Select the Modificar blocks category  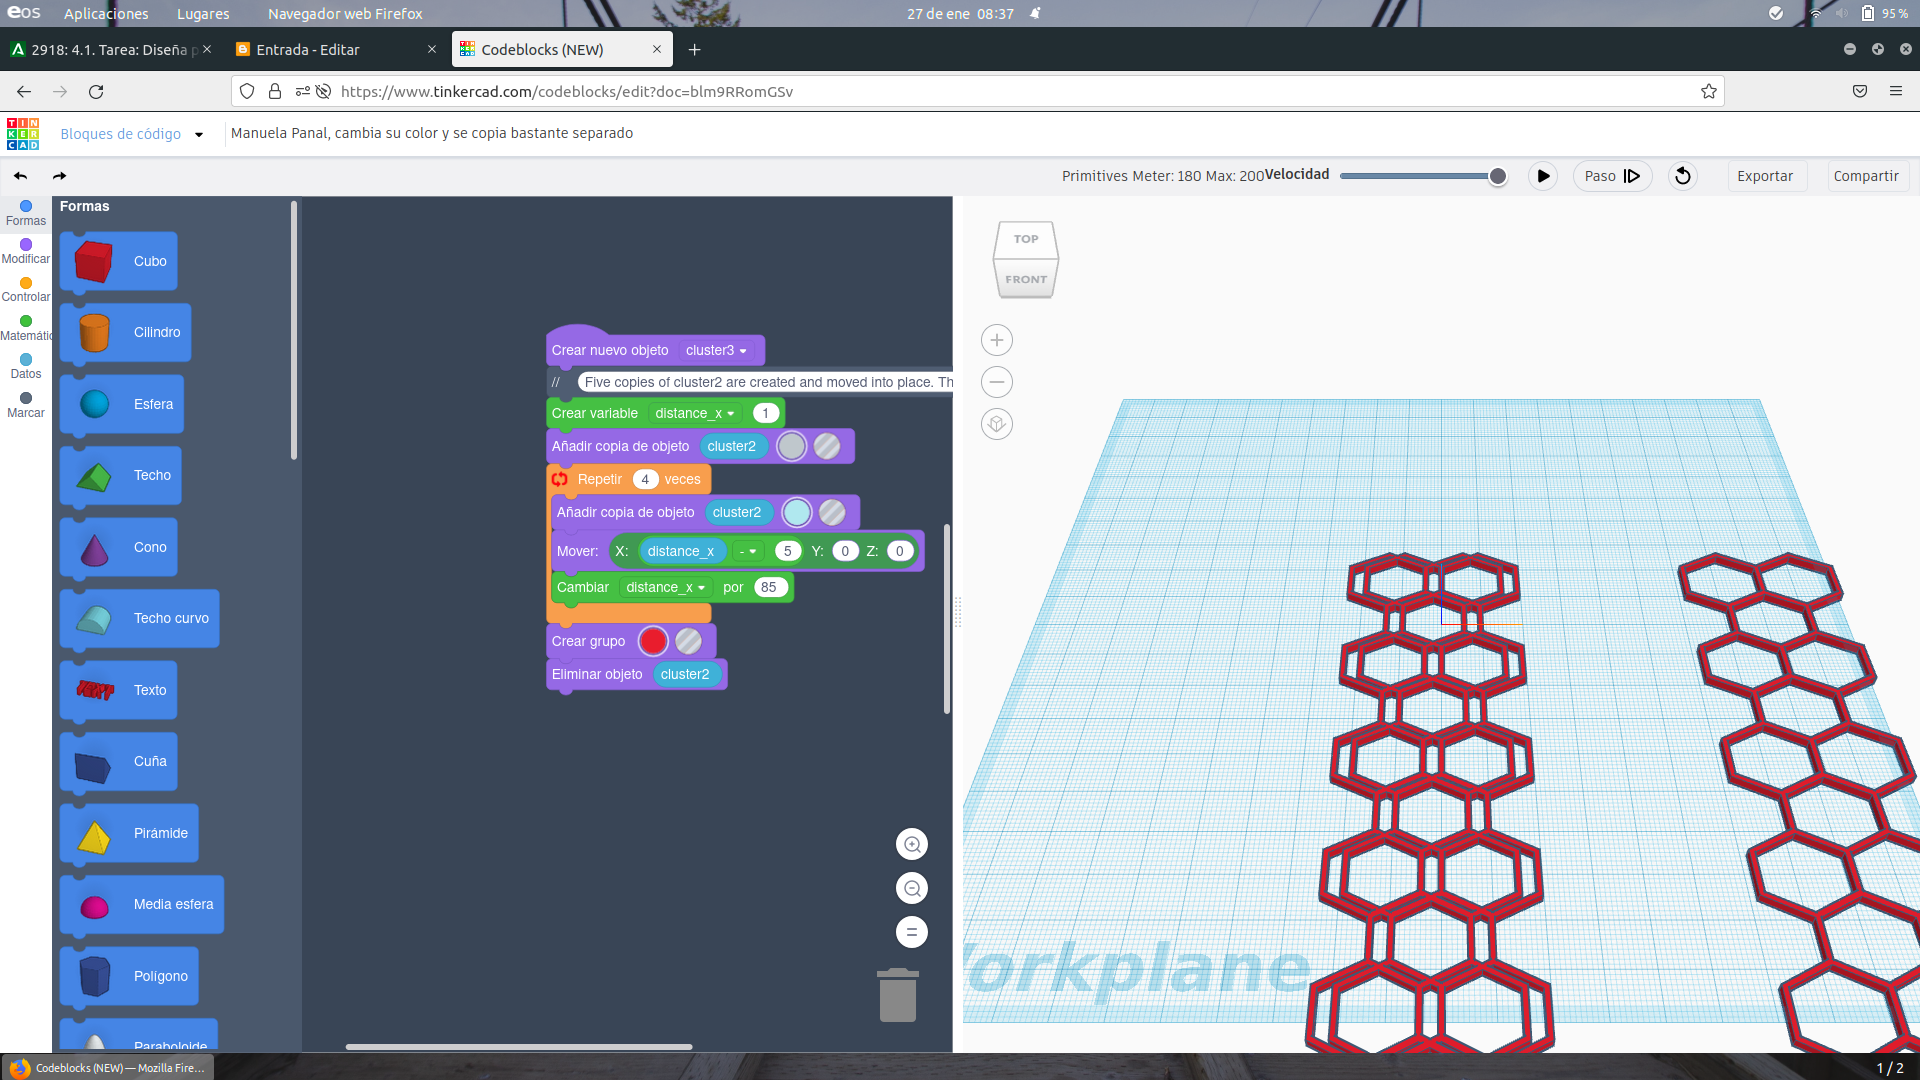26,251
